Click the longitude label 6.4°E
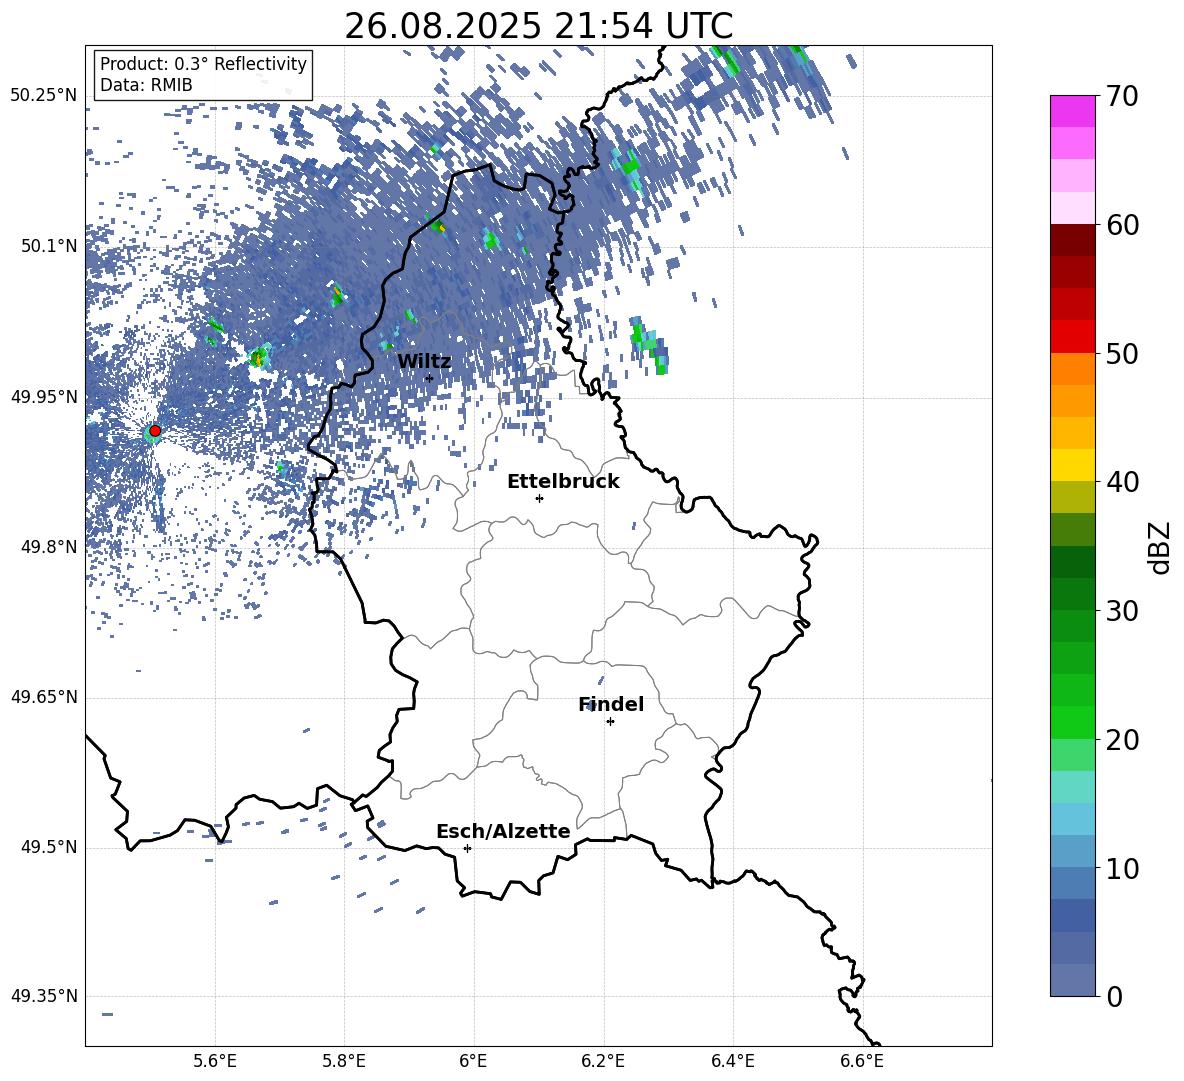1184x1081 pixels. coord(732,1061)
